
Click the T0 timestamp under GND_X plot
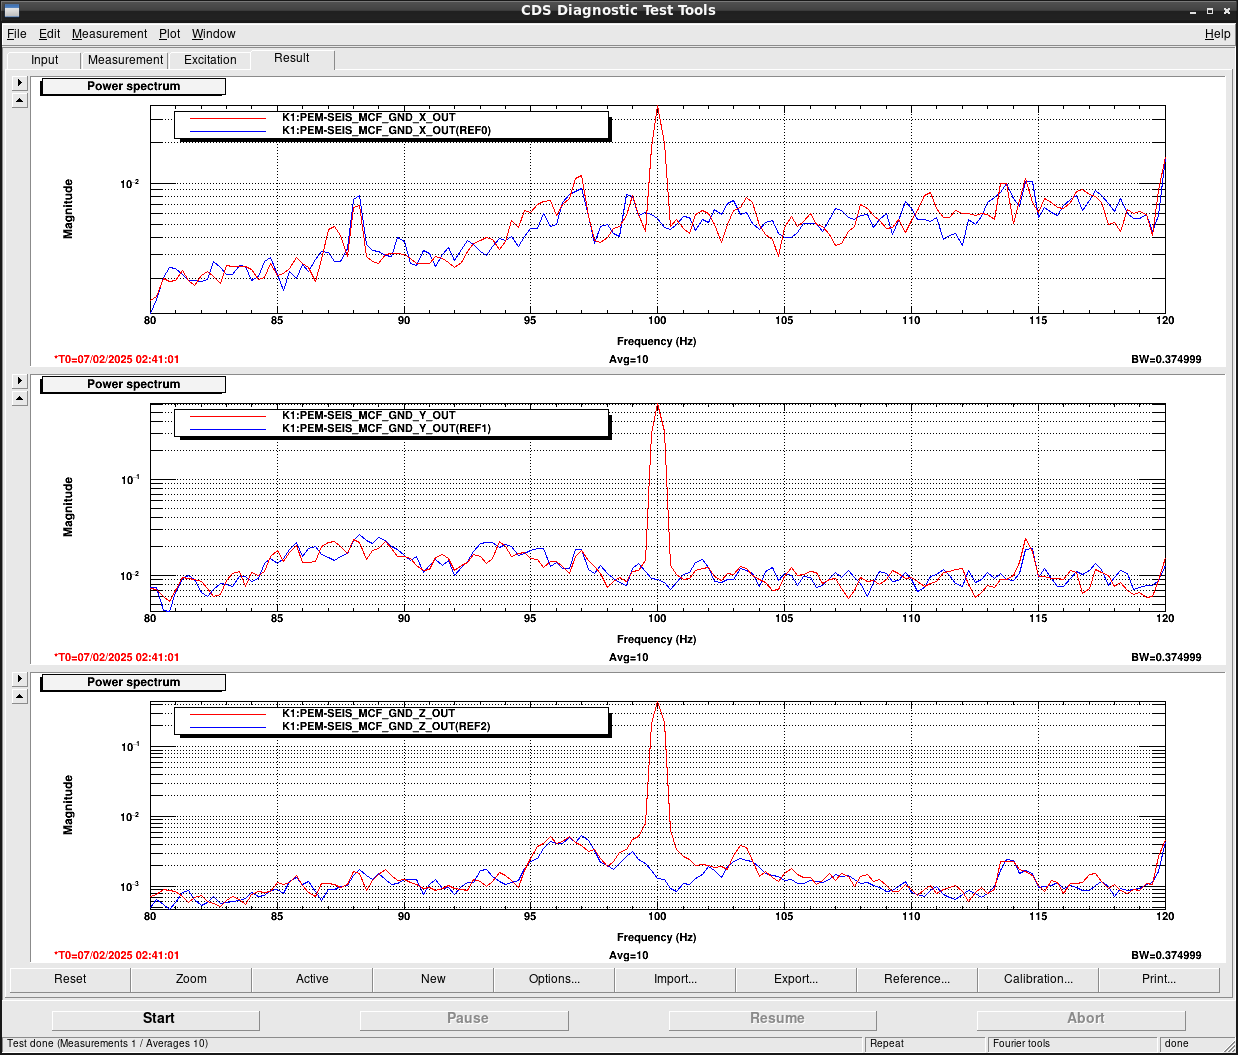coord(117,359)
